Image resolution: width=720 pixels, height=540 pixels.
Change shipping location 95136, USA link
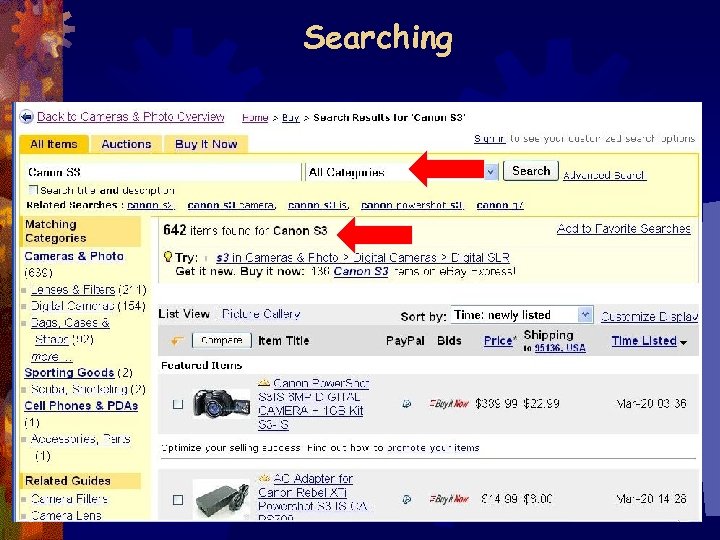coord(560,348)
